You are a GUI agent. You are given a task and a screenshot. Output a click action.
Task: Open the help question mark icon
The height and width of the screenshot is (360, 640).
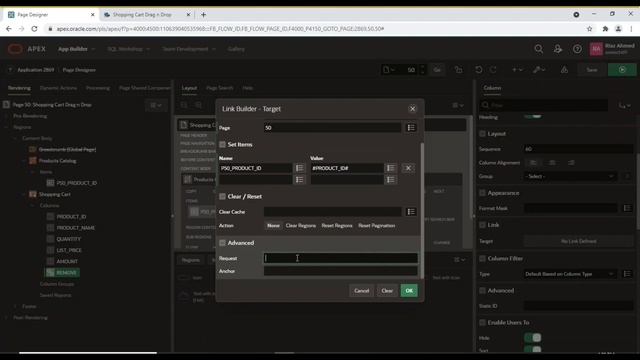[x=577, y=49]
